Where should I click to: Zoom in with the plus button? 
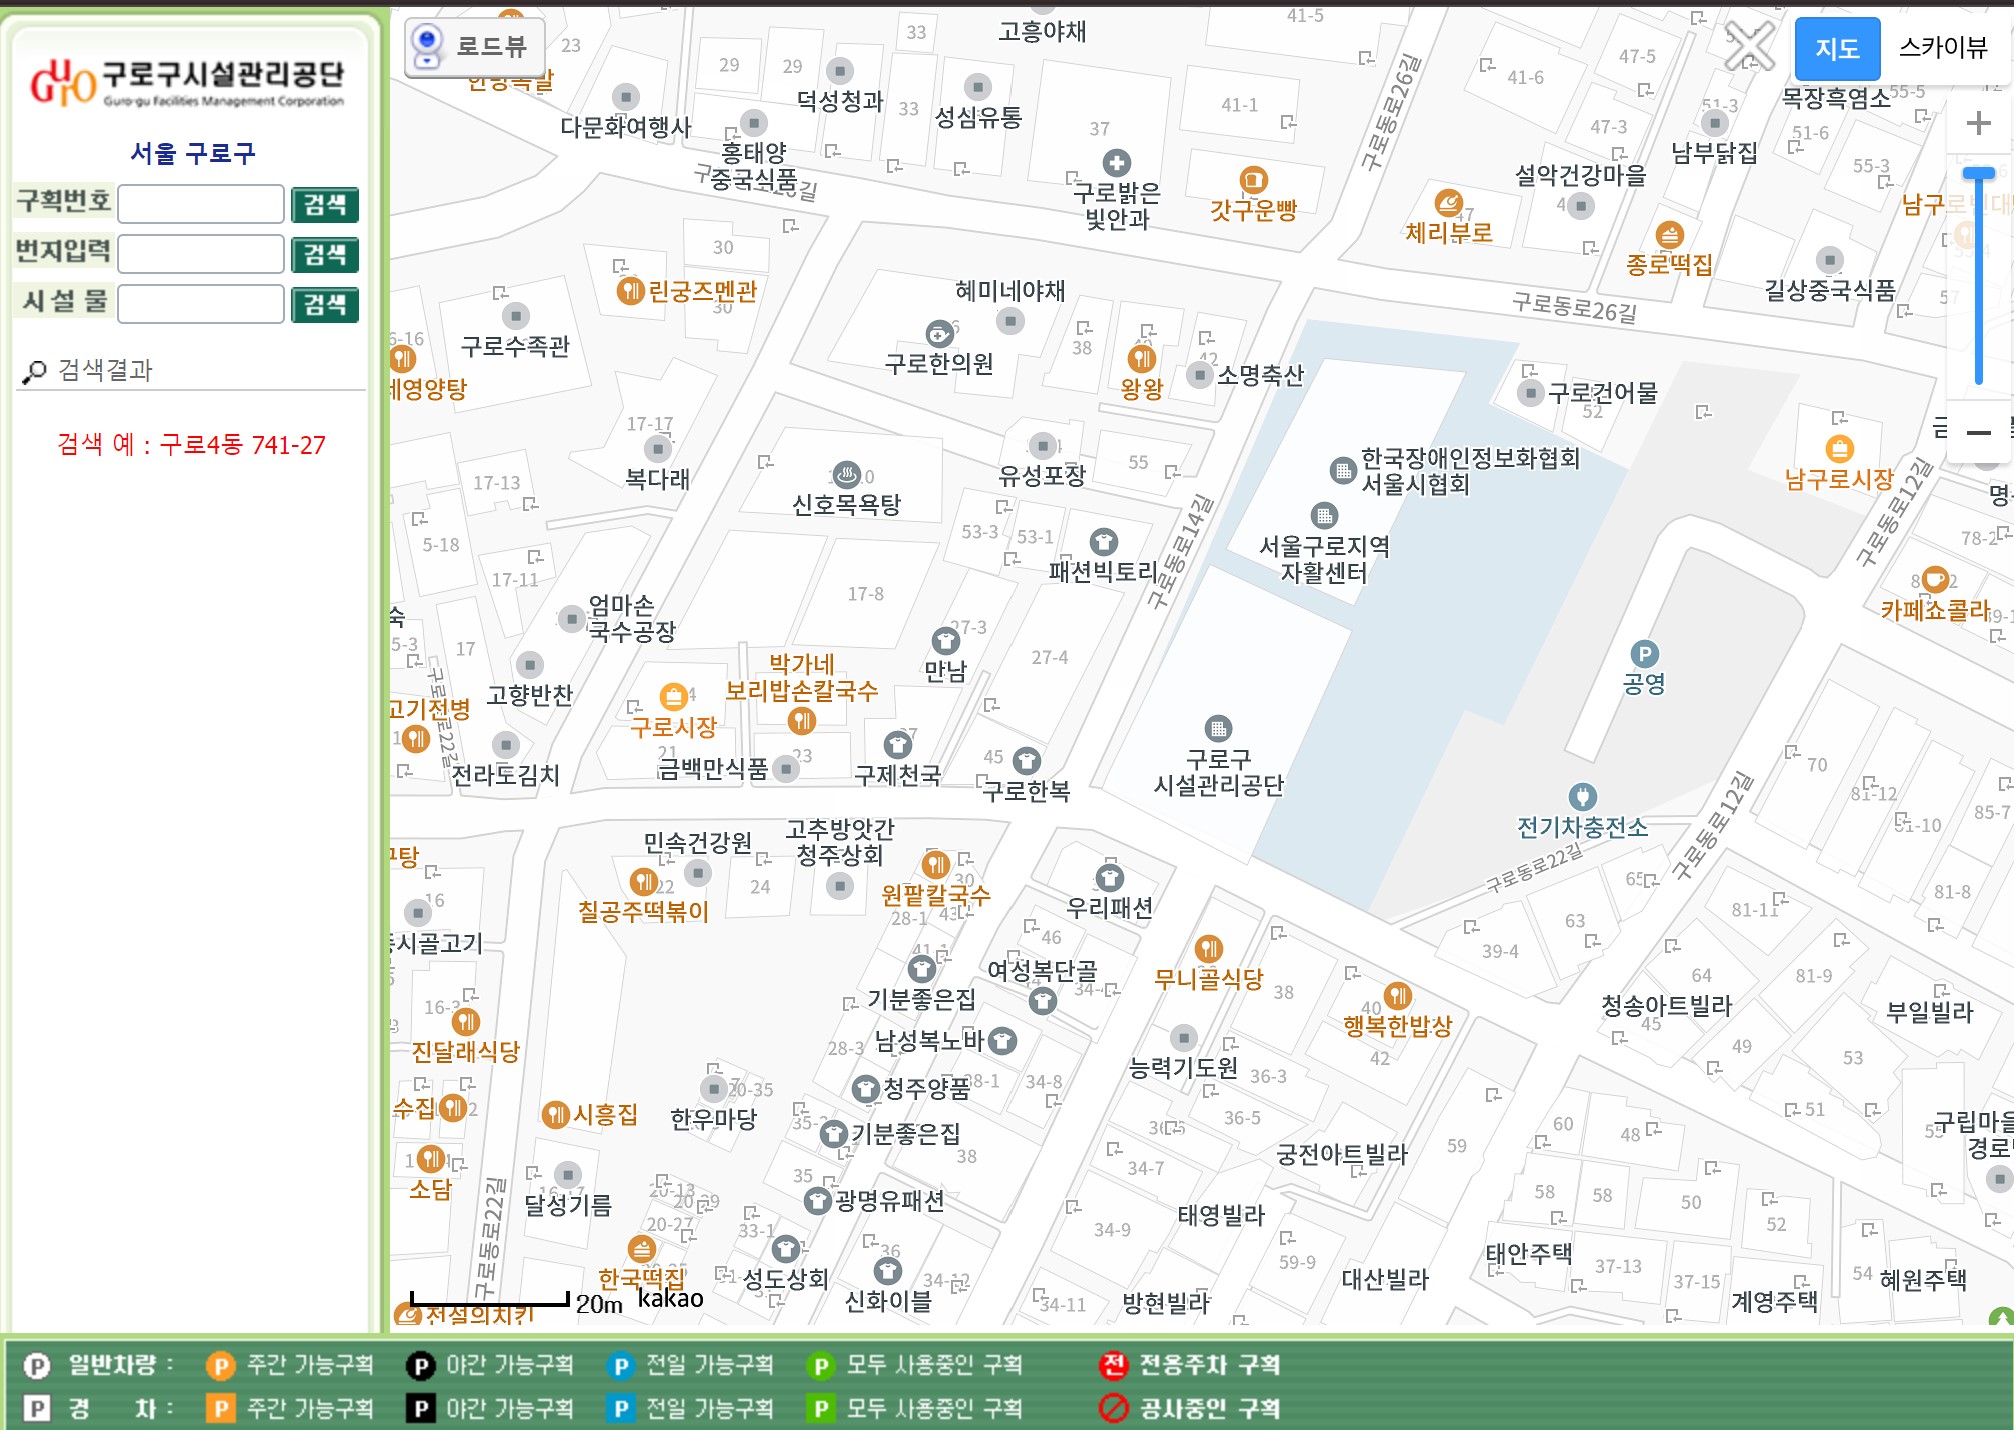click(x=1978, y=123)
